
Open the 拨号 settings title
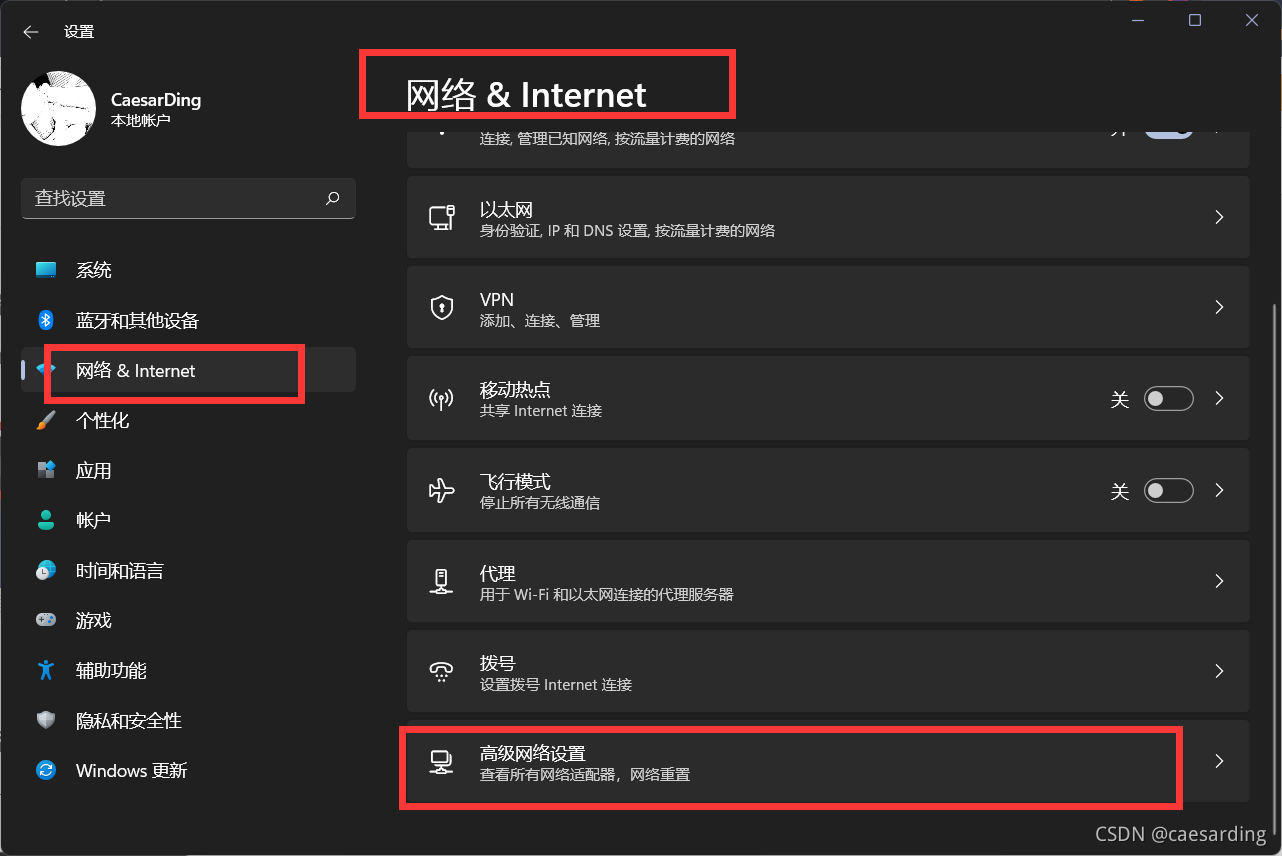click(498, 664)
